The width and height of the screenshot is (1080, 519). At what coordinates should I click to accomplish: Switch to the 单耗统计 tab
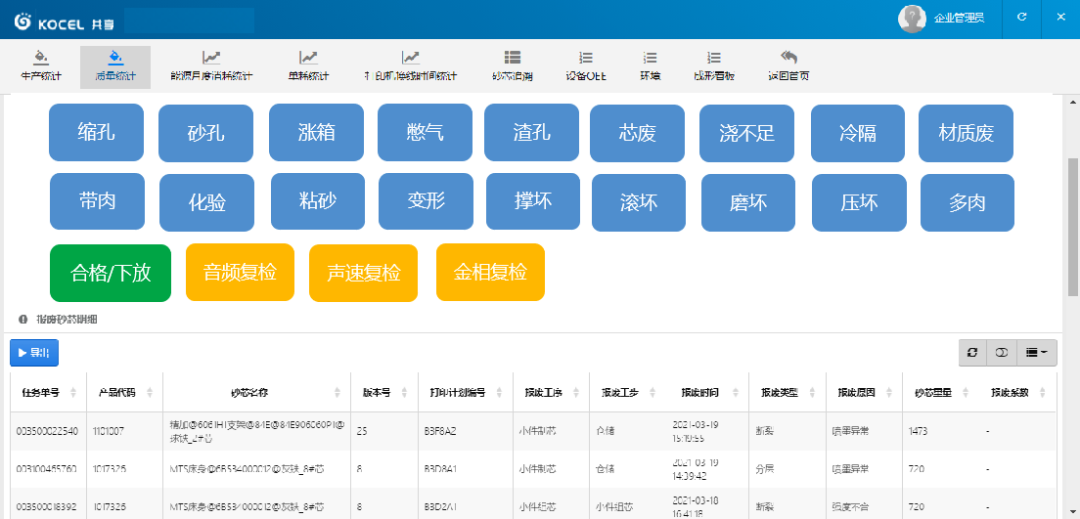308,67
